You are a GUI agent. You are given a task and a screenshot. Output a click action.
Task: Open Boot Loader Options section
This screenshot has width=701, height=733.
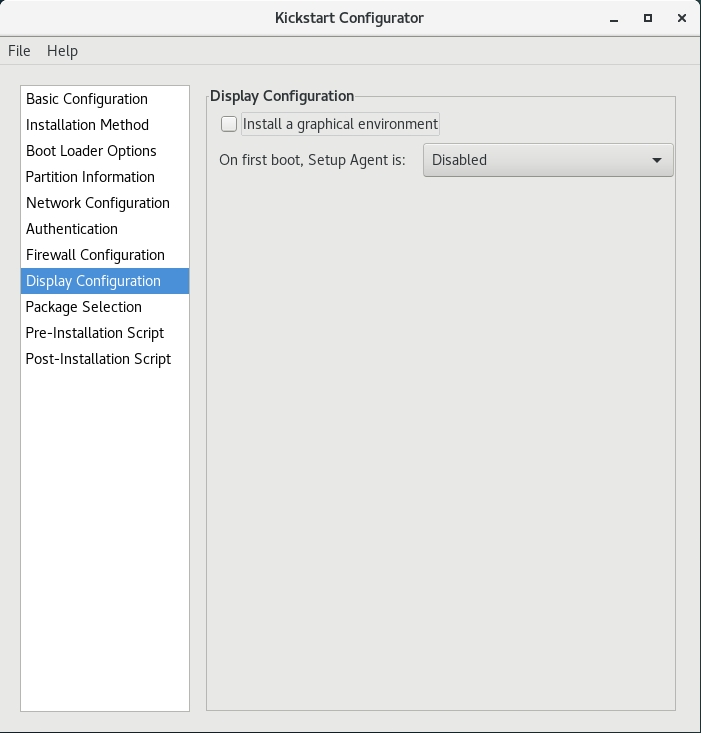click(91, 151)
